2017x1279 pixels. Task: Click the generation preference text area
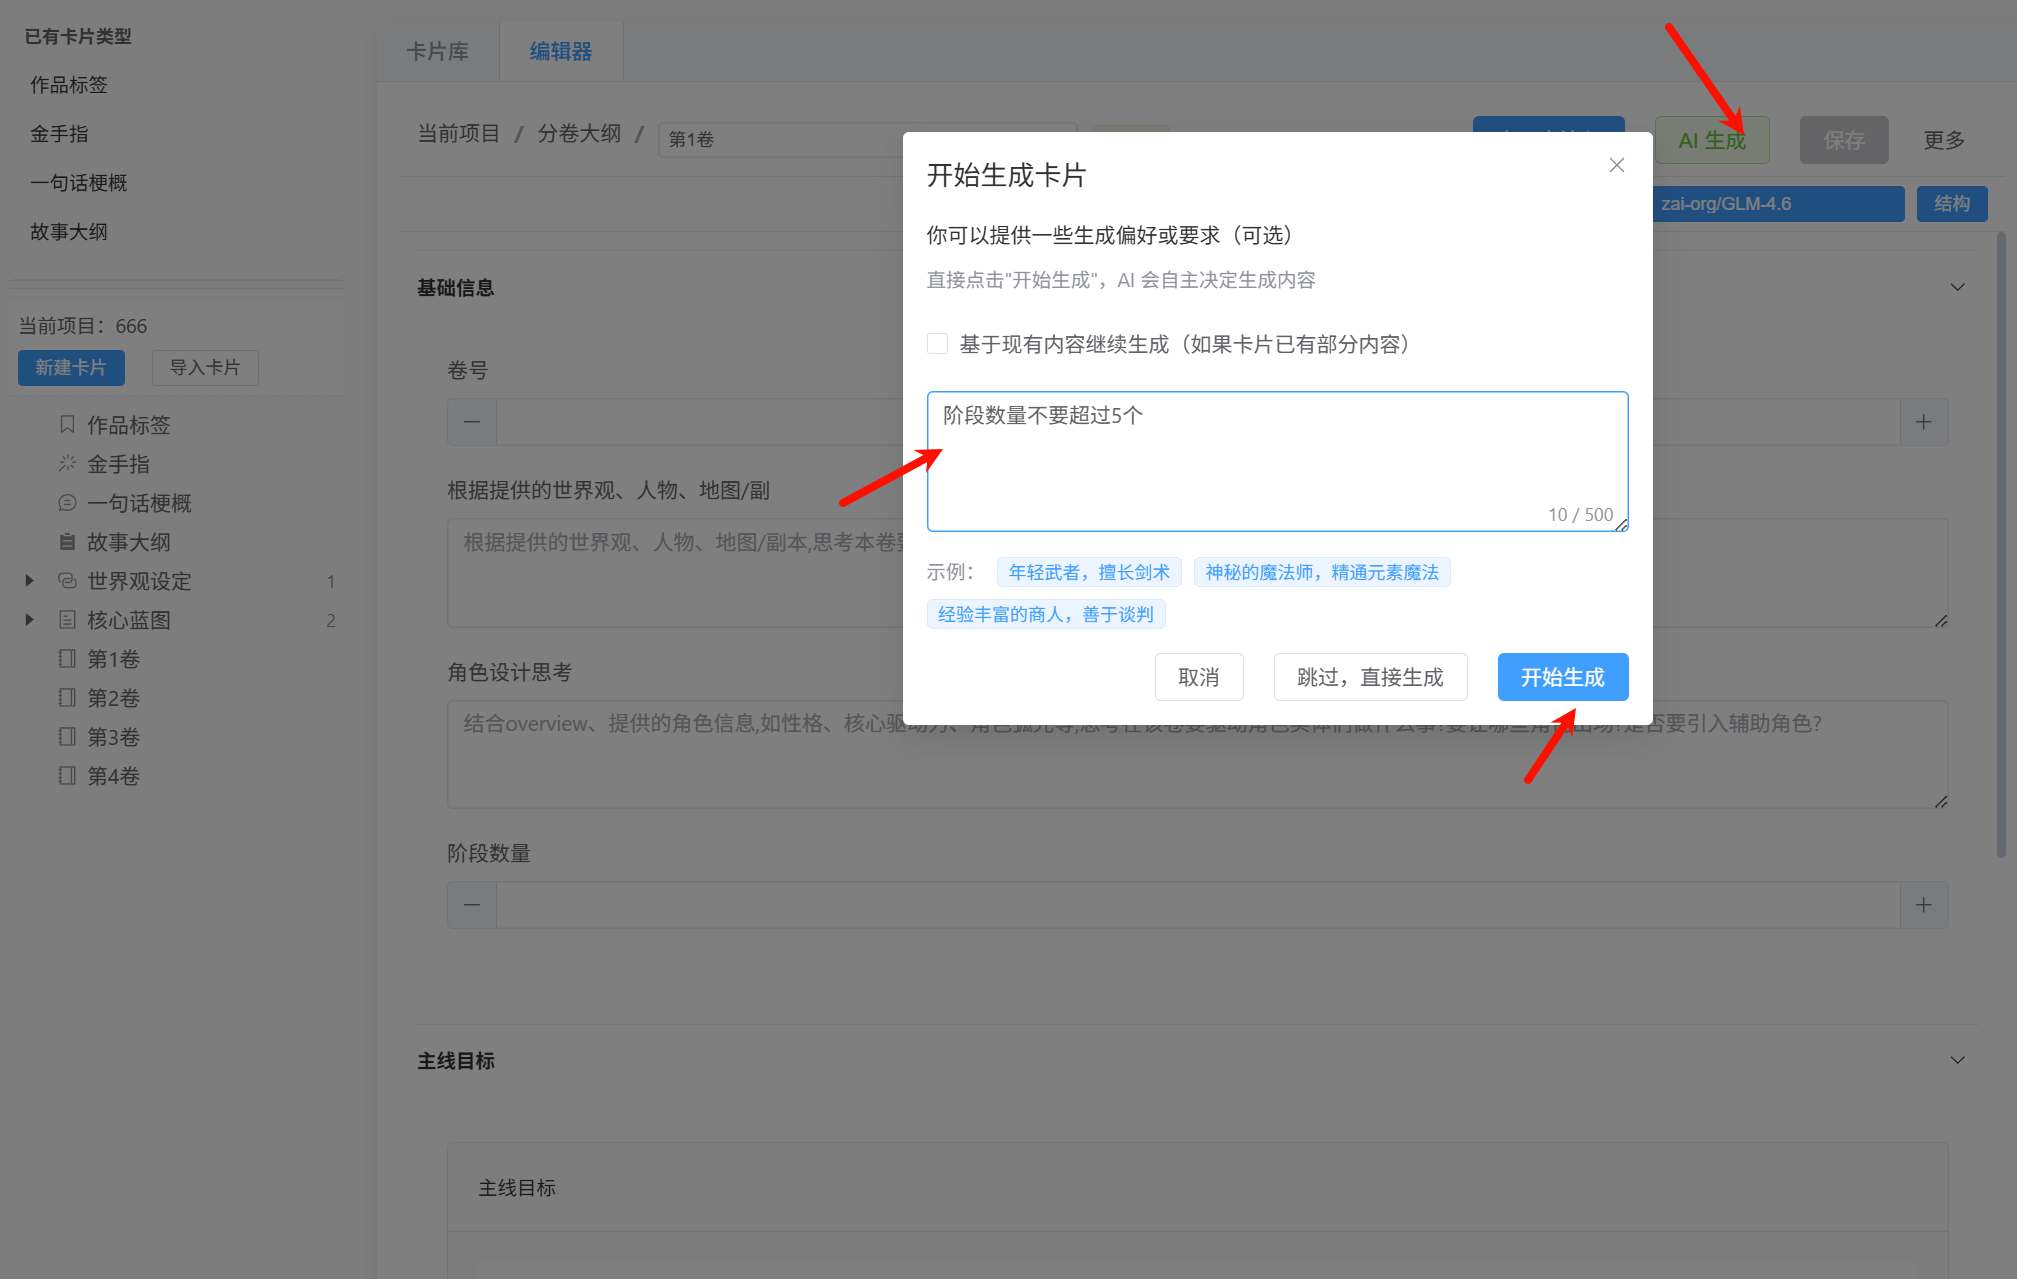point(1277,461)
